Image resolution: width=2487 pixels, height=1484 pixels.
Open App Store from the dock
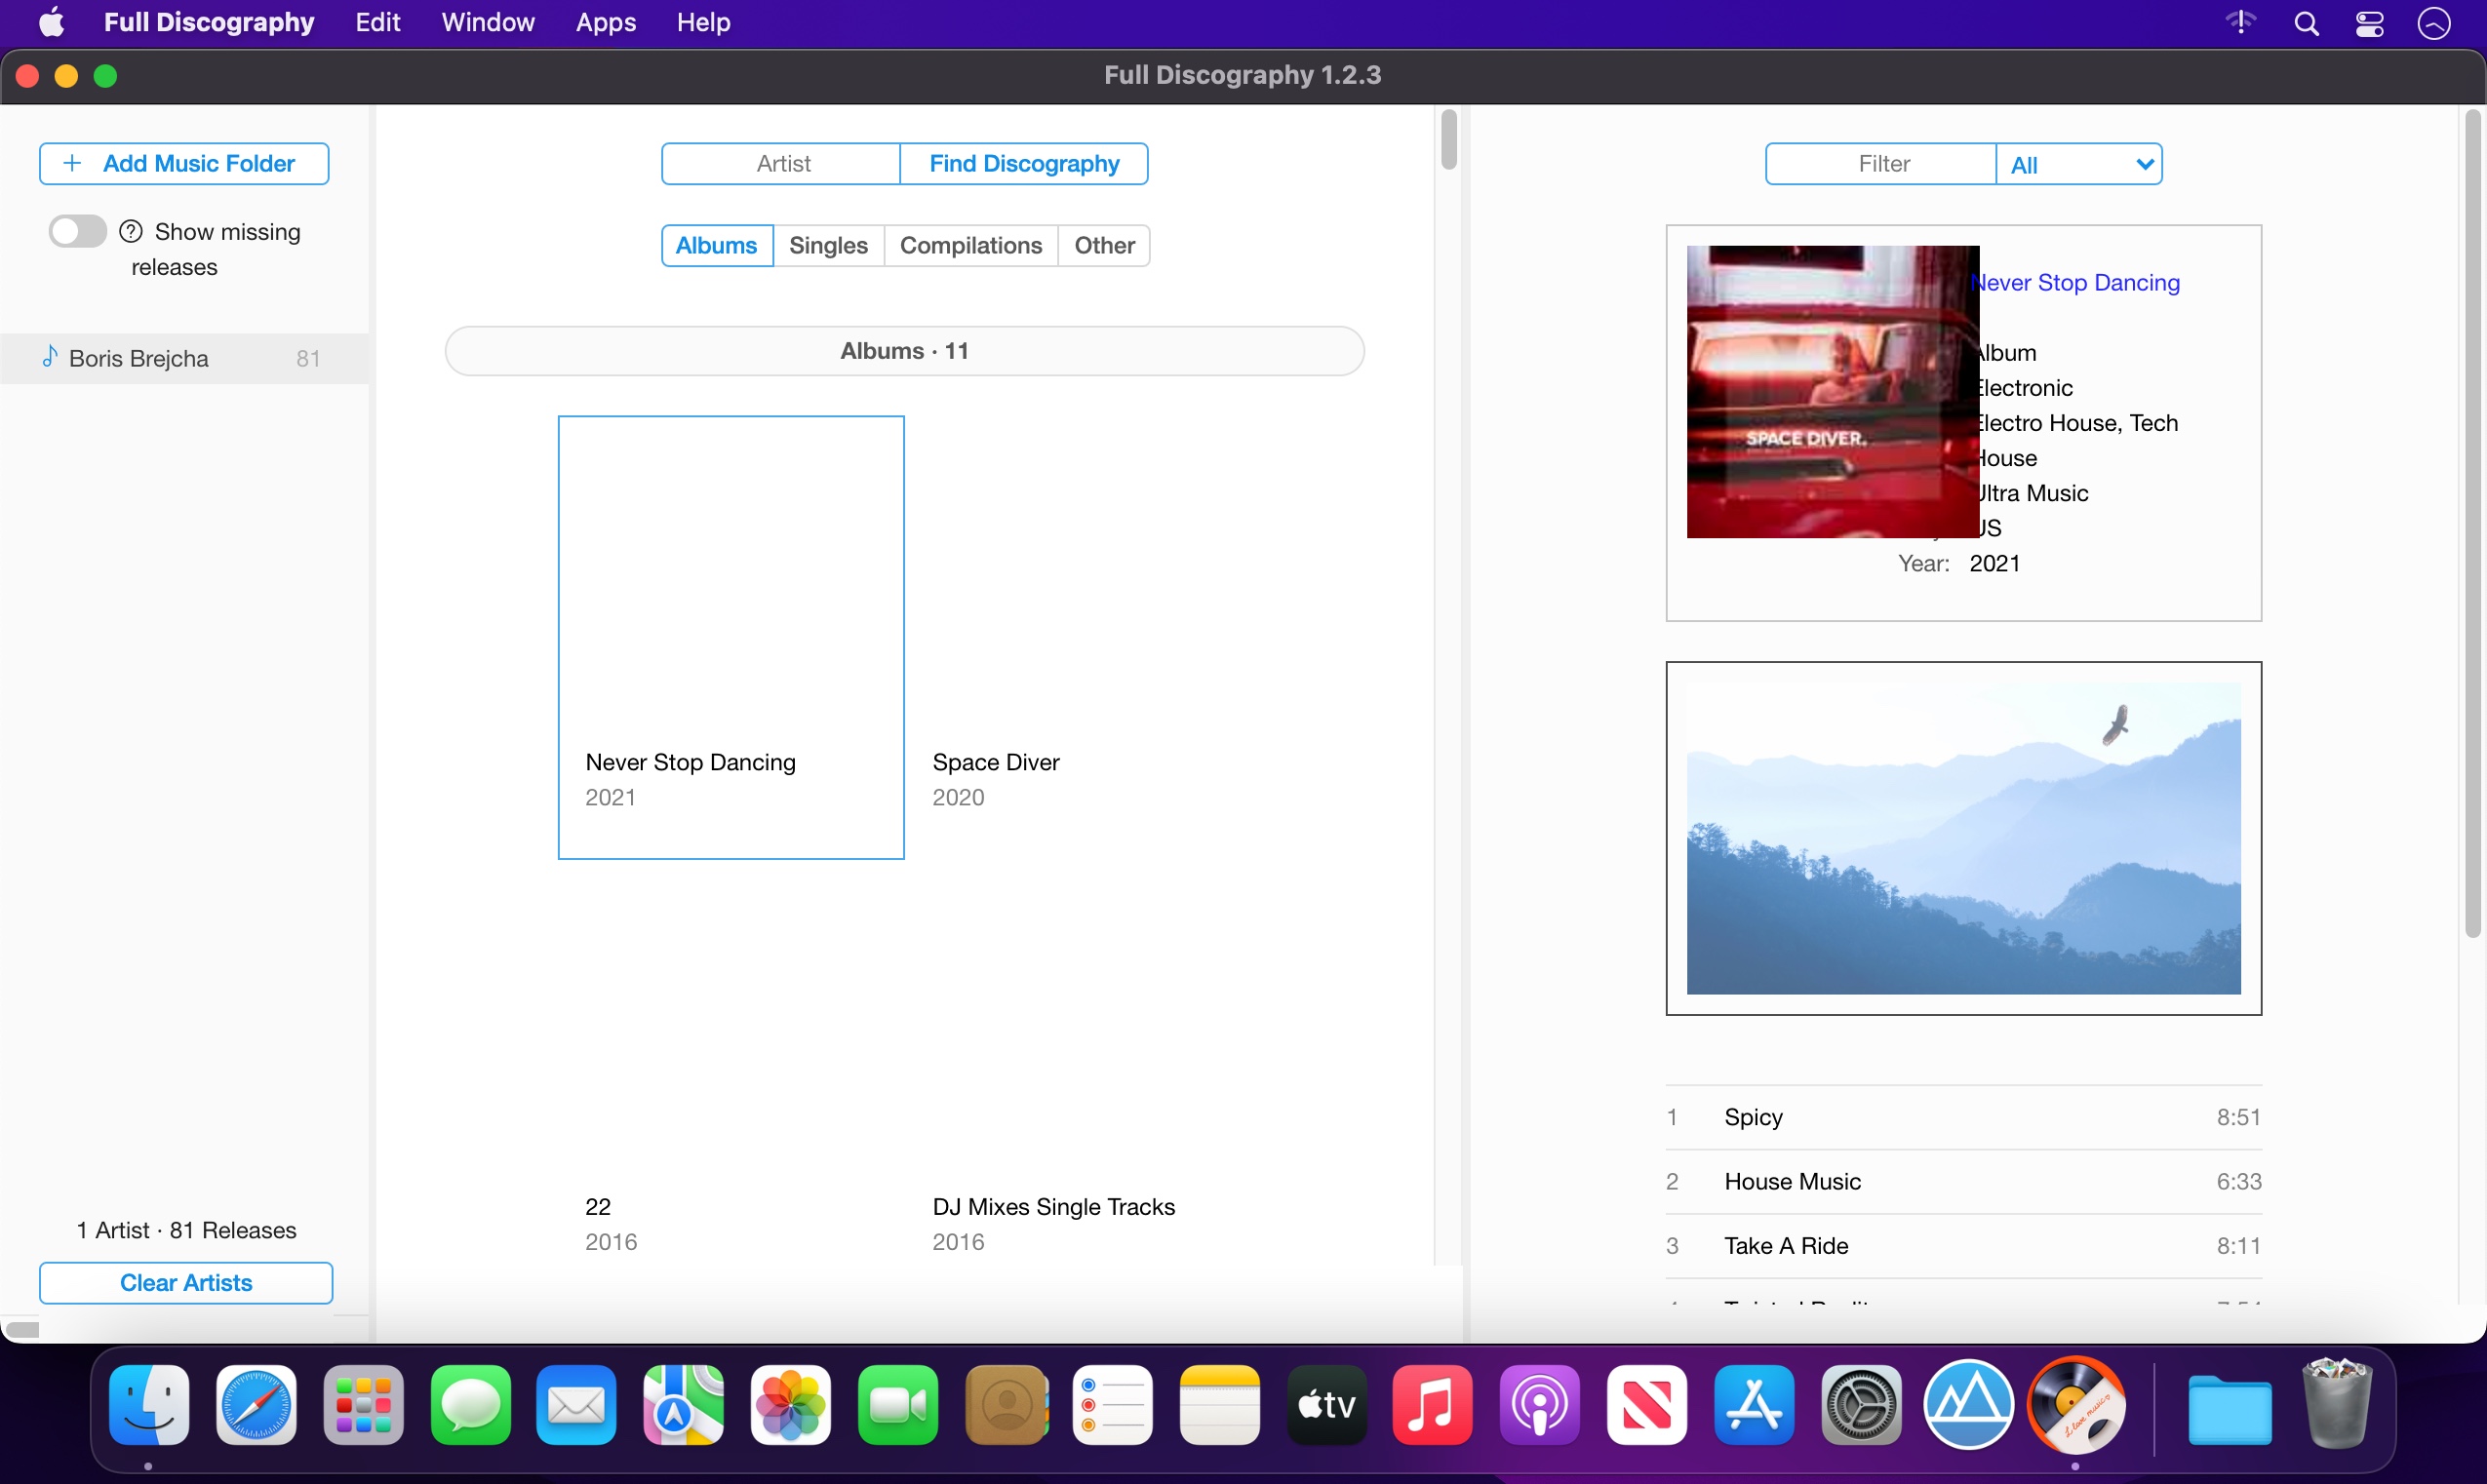1754,1405
